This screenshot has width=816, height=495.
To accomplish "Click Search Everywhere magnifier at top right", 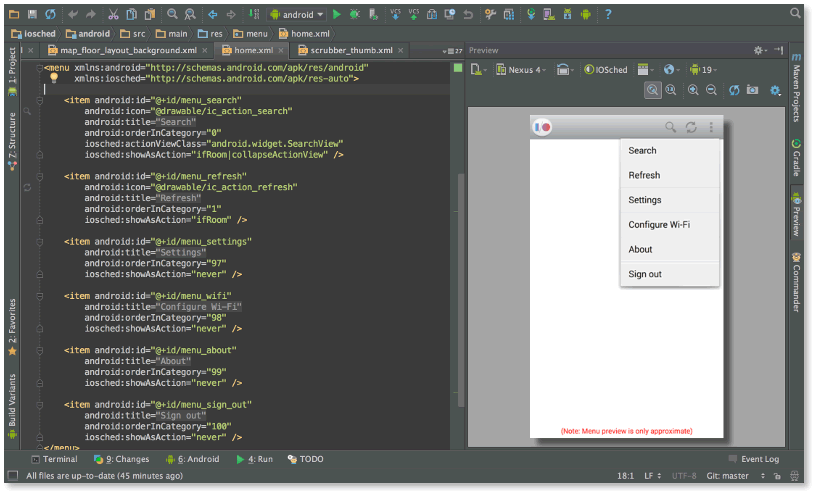I will 795,13.
